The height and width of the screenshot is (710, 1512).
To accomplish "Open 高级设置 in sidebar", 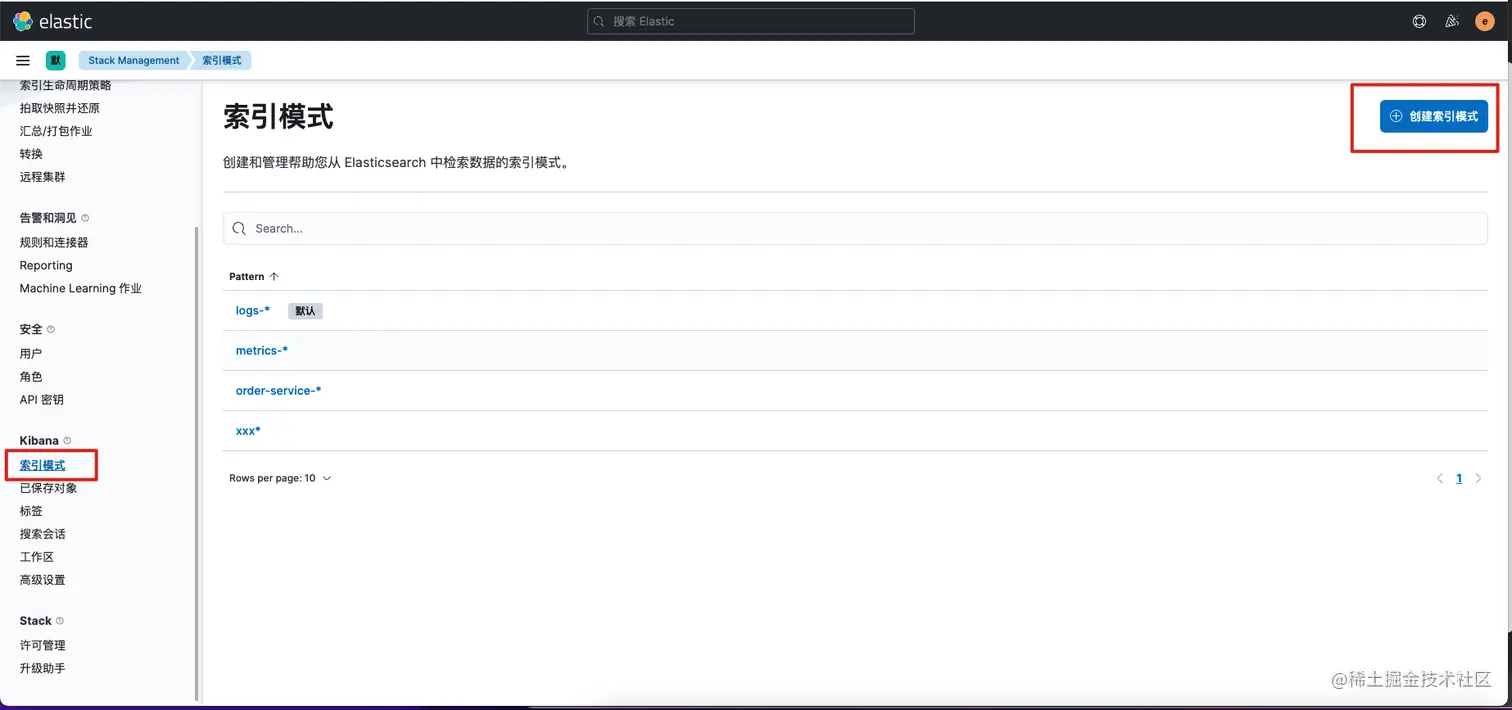I will (x=42, y=581).
